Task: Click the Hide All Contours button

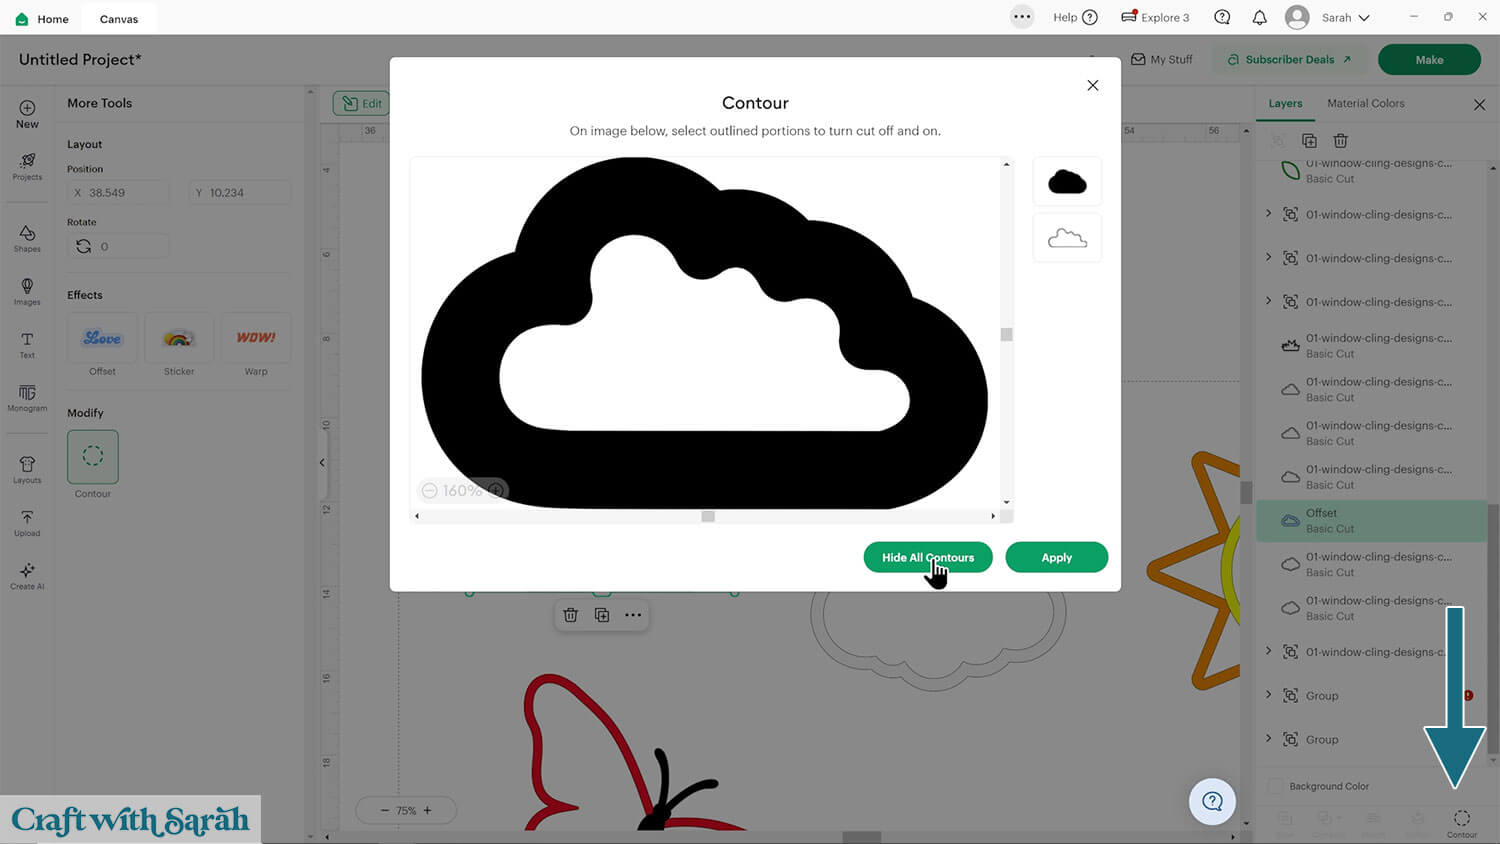Action: (x=928, y=557)
